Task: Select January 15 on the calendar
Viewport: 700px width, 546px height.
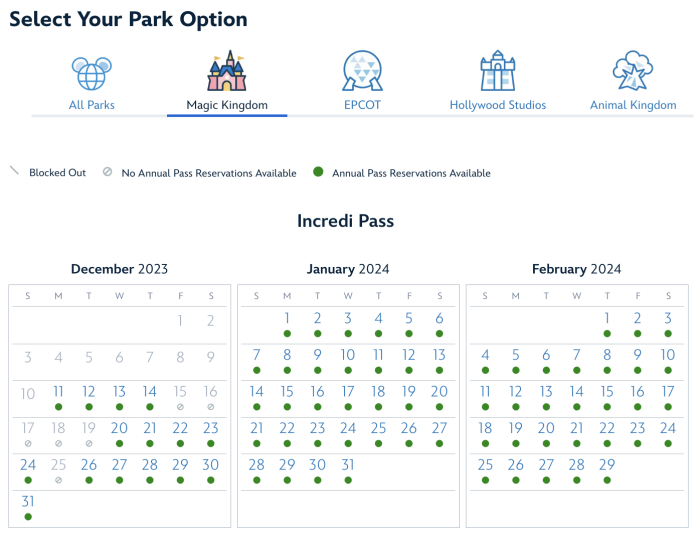Action: [287, 392]
